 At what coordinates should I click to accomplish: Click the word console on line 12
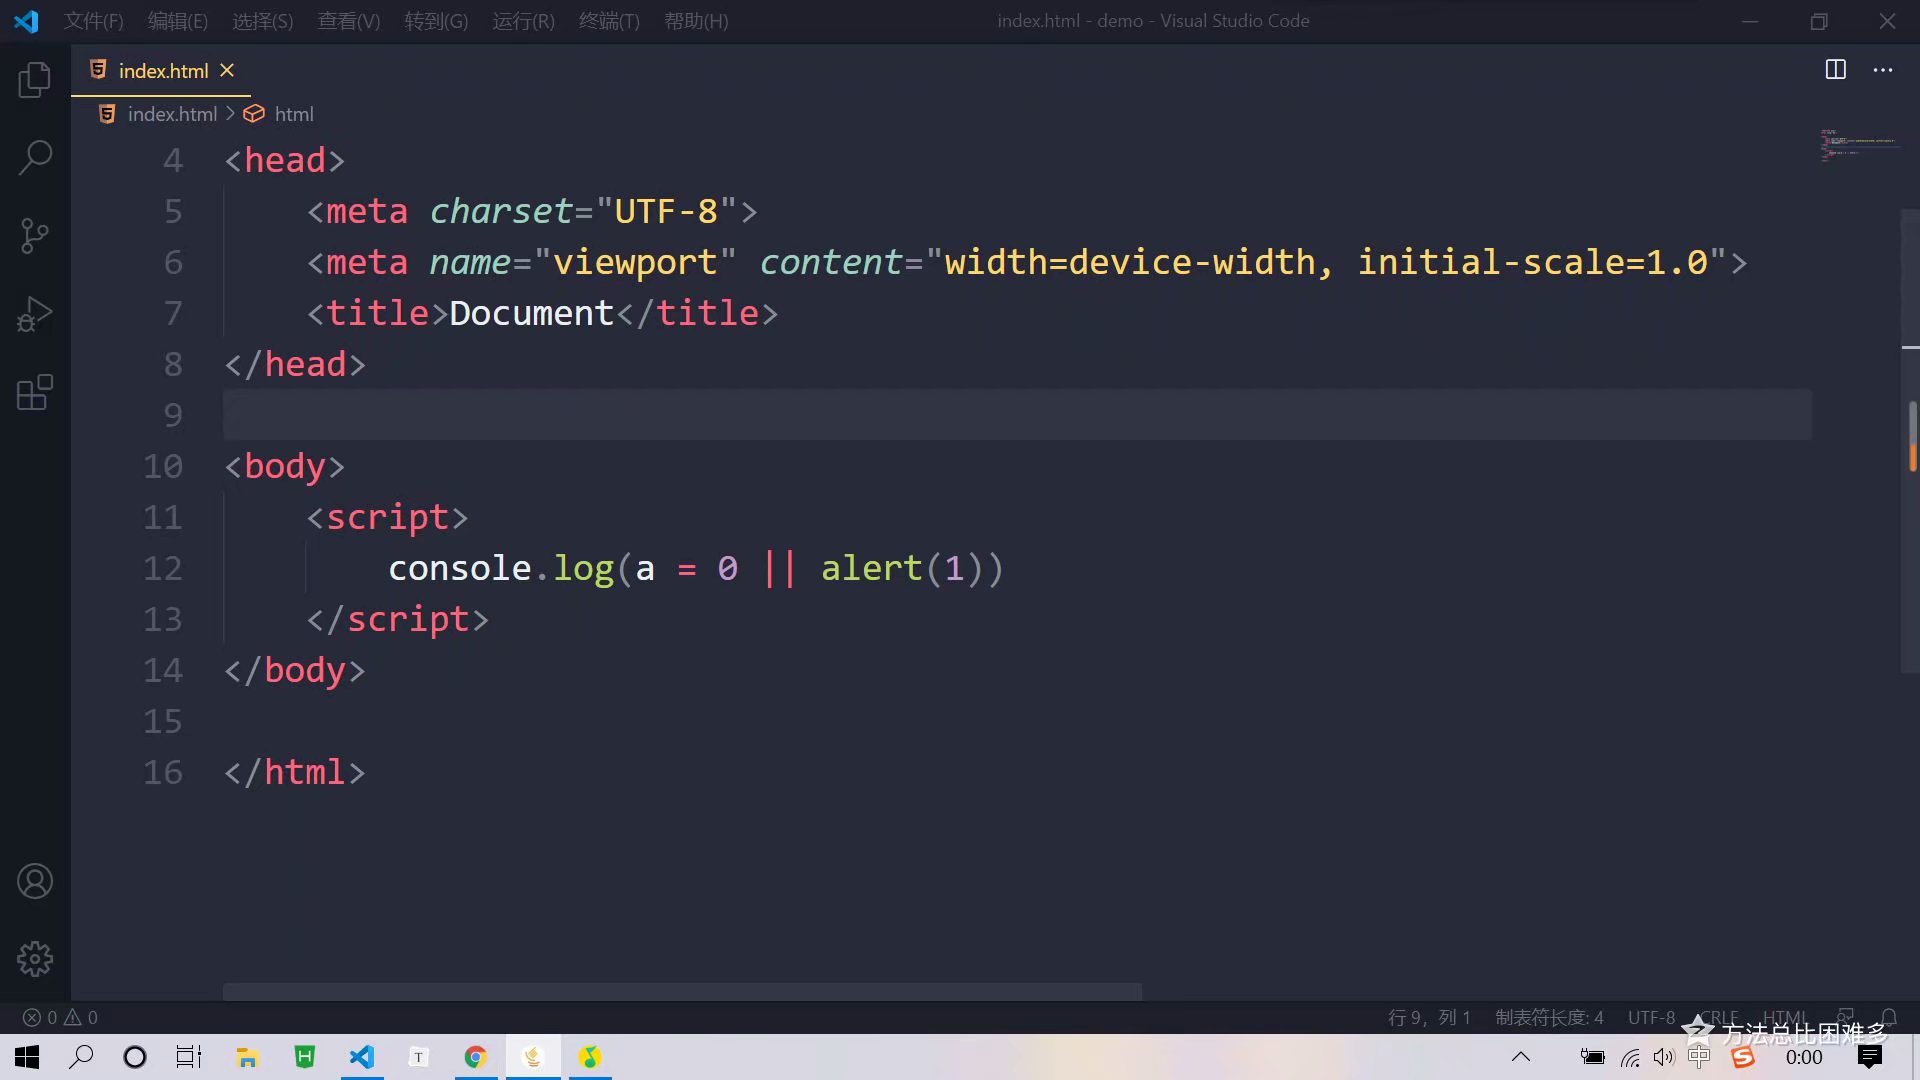460,568
